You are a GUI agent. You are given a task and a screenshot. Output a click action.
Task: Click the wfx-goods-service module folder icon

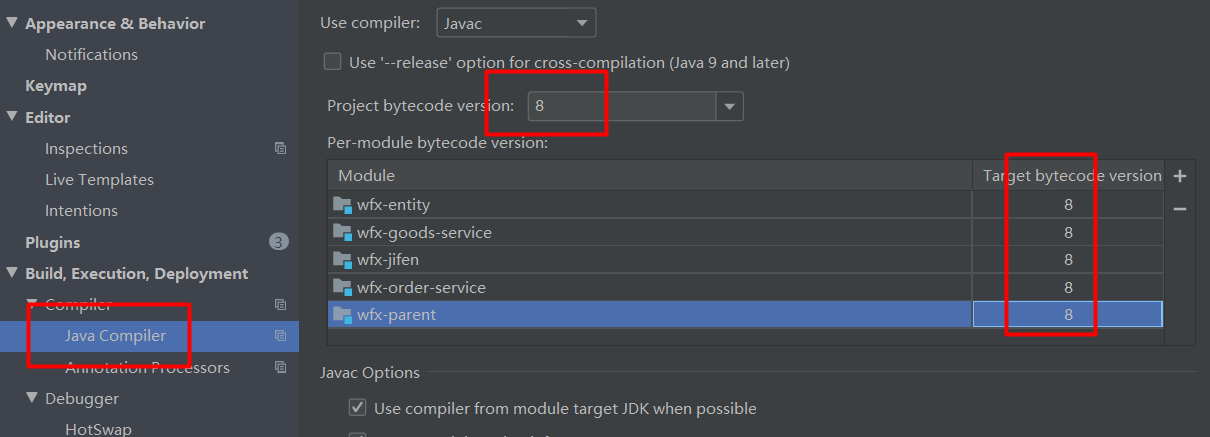[342, 232]
